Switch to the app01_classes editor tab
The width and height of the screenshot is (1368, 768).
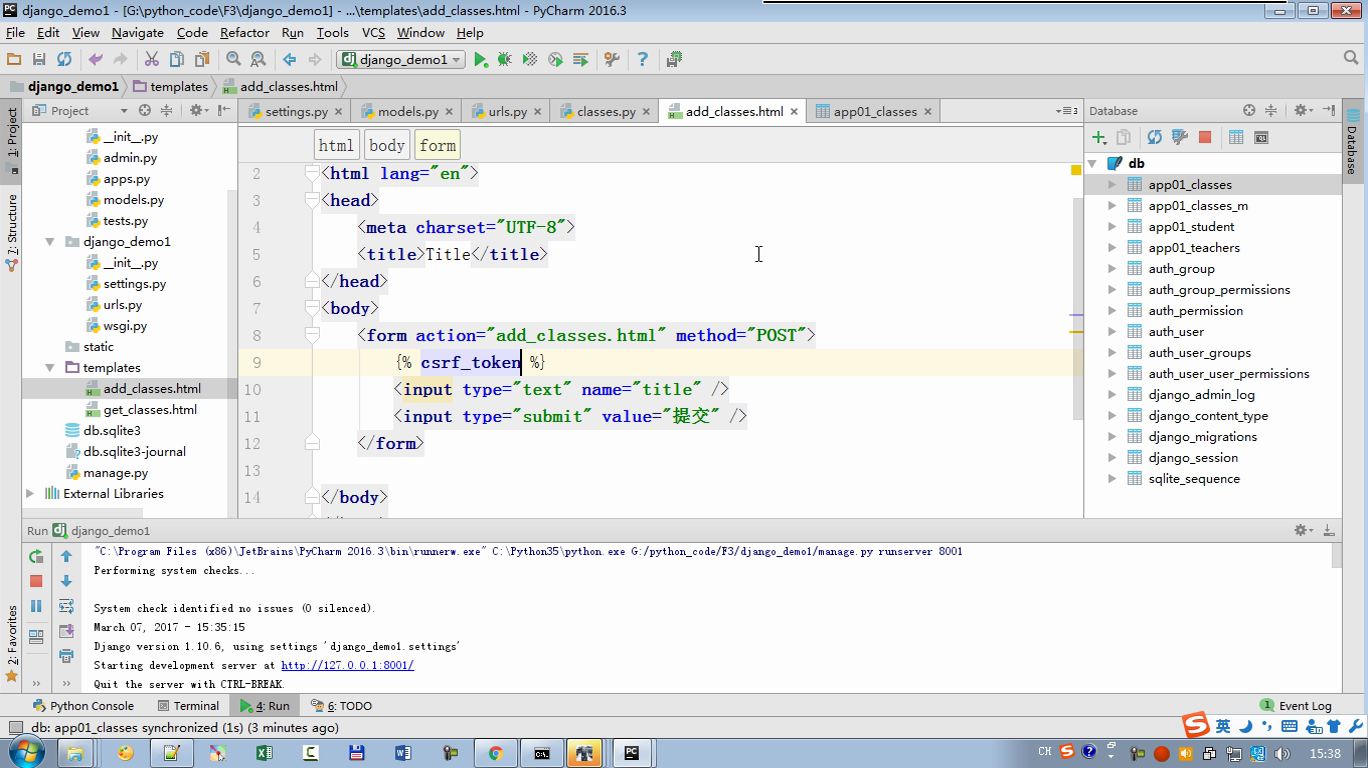[x=874, y=111]
